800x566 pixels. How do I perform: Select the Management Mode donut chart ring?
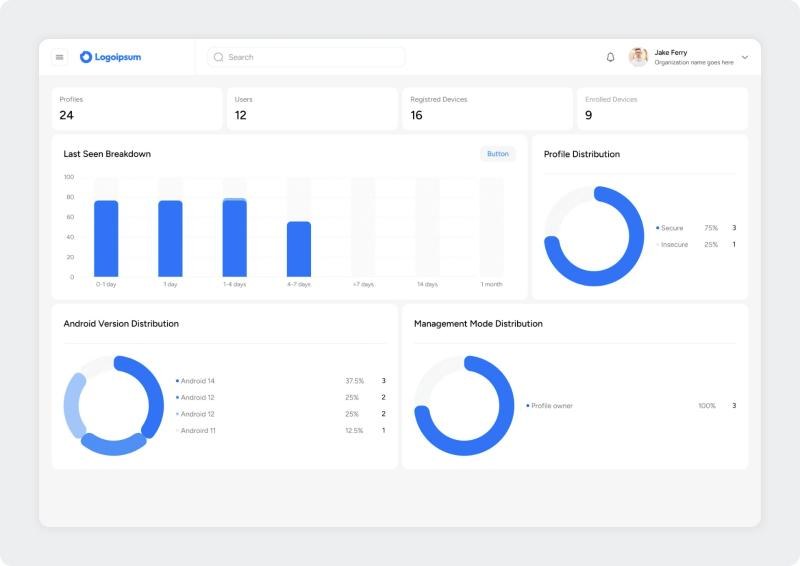tap(505, 408)
